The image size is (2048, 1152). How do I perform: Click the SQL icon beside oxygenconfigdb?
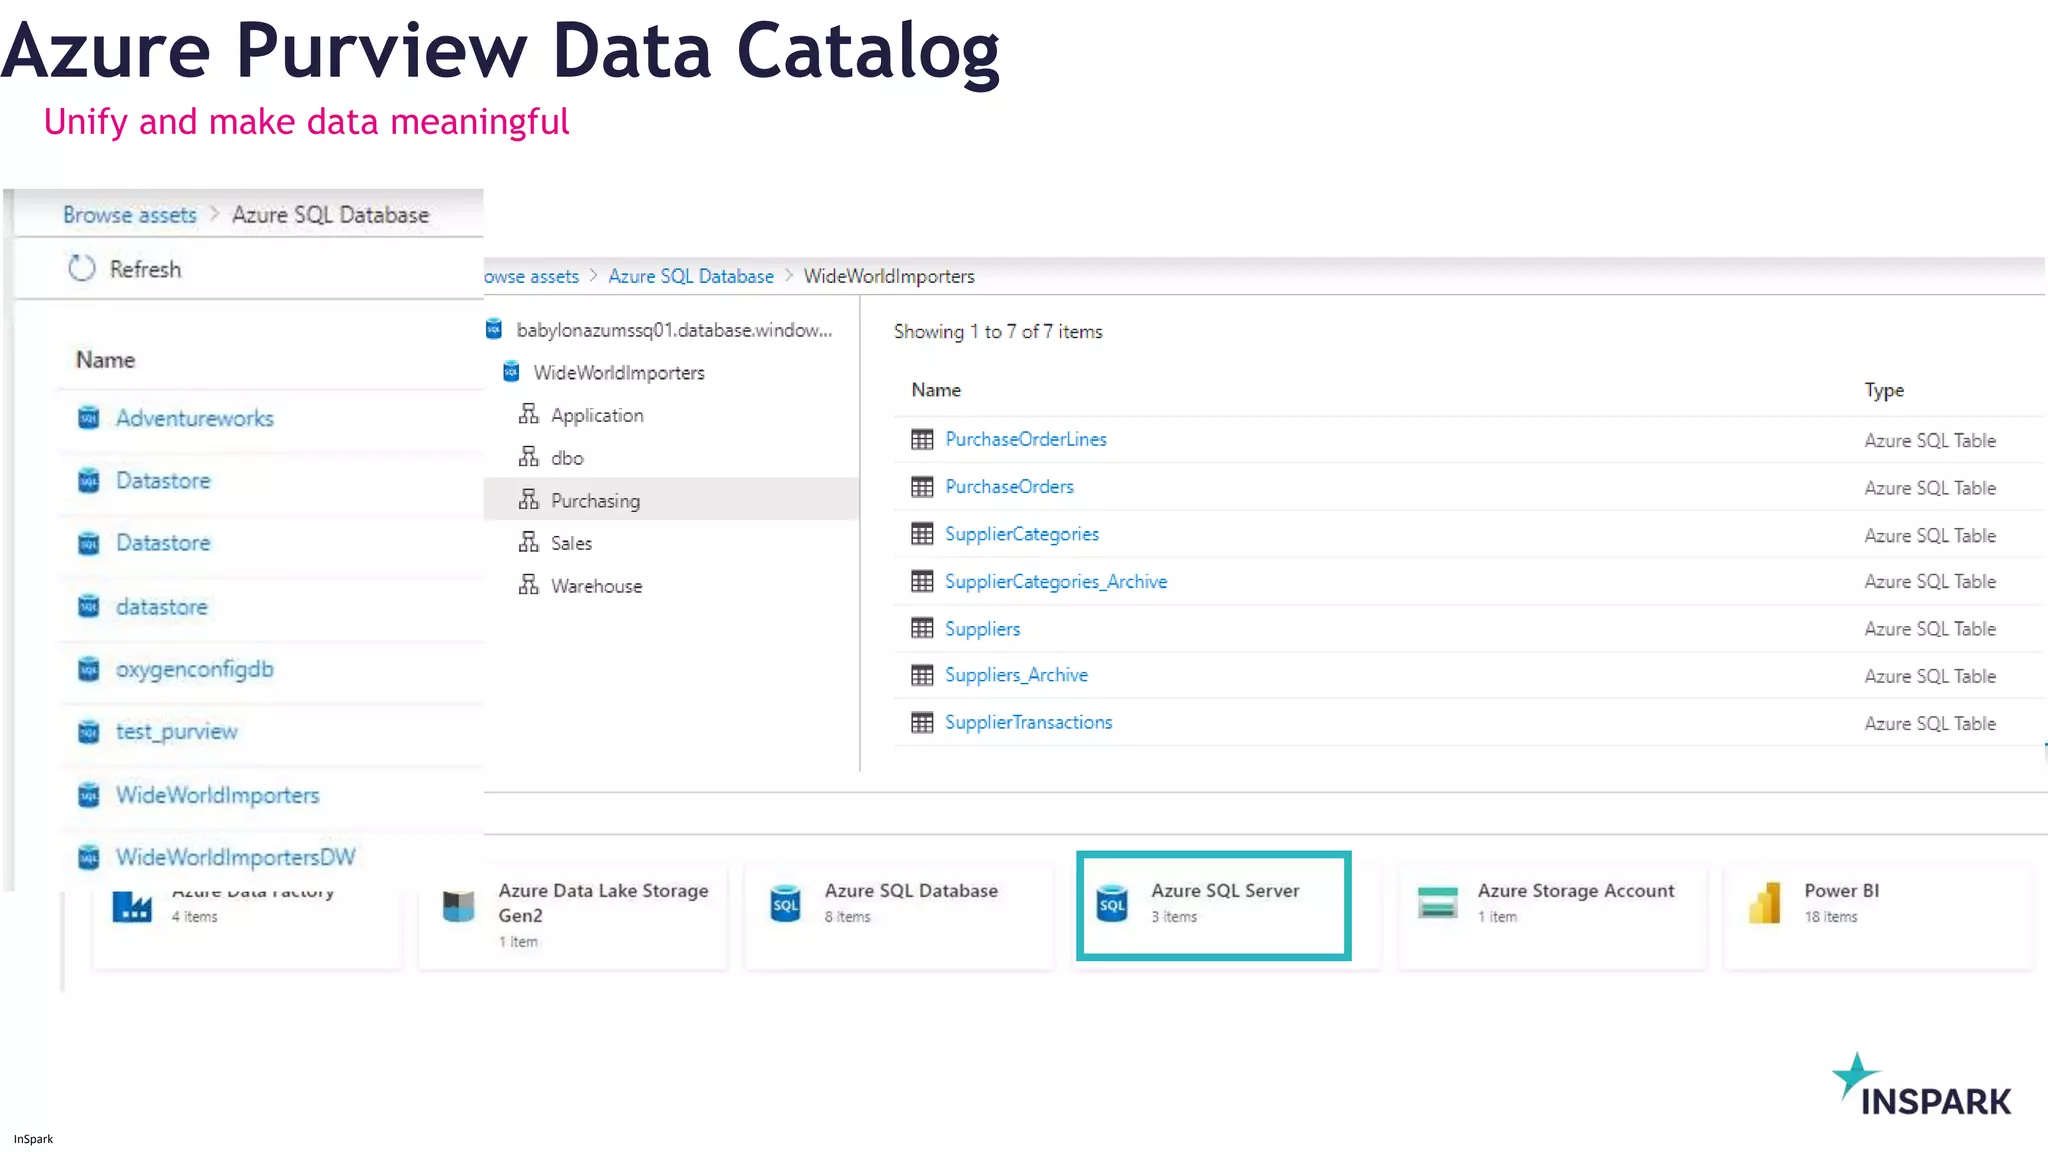(89, 669)
